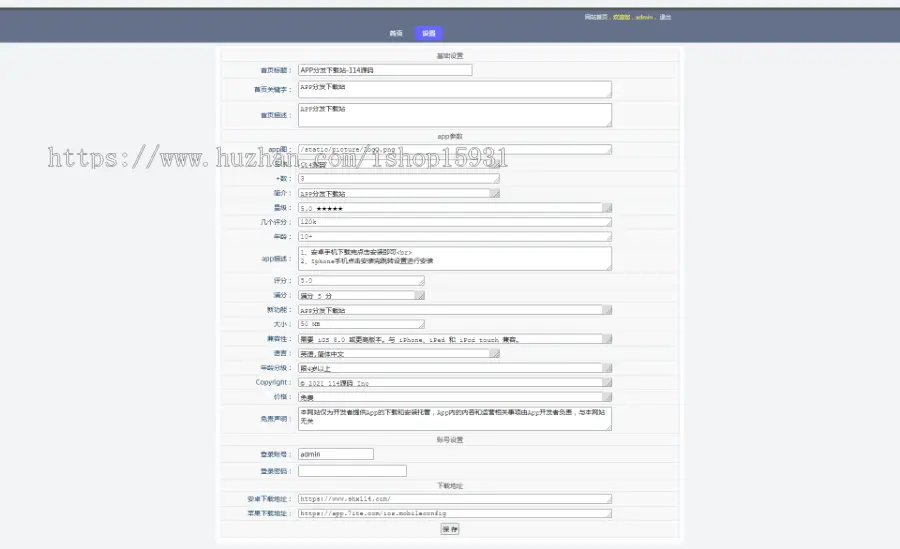Click the 退出 logout link
900x549 pixels.
[x=665, y=17]
